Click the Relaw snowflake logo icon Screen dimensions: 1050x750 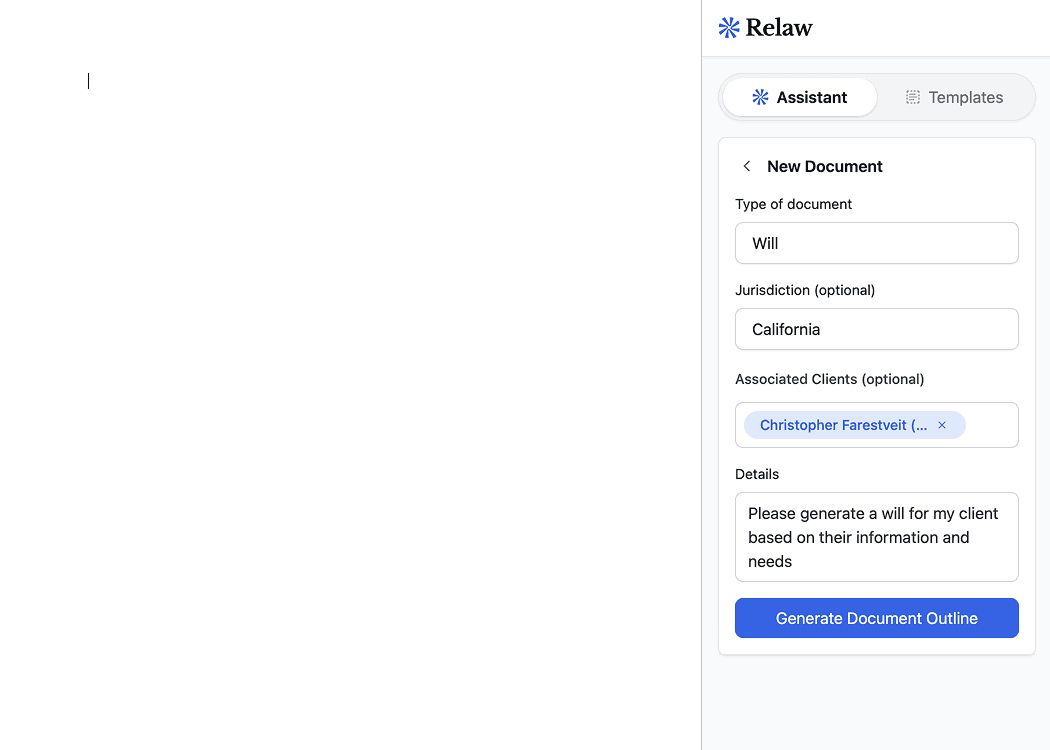[x=729, y=28]
